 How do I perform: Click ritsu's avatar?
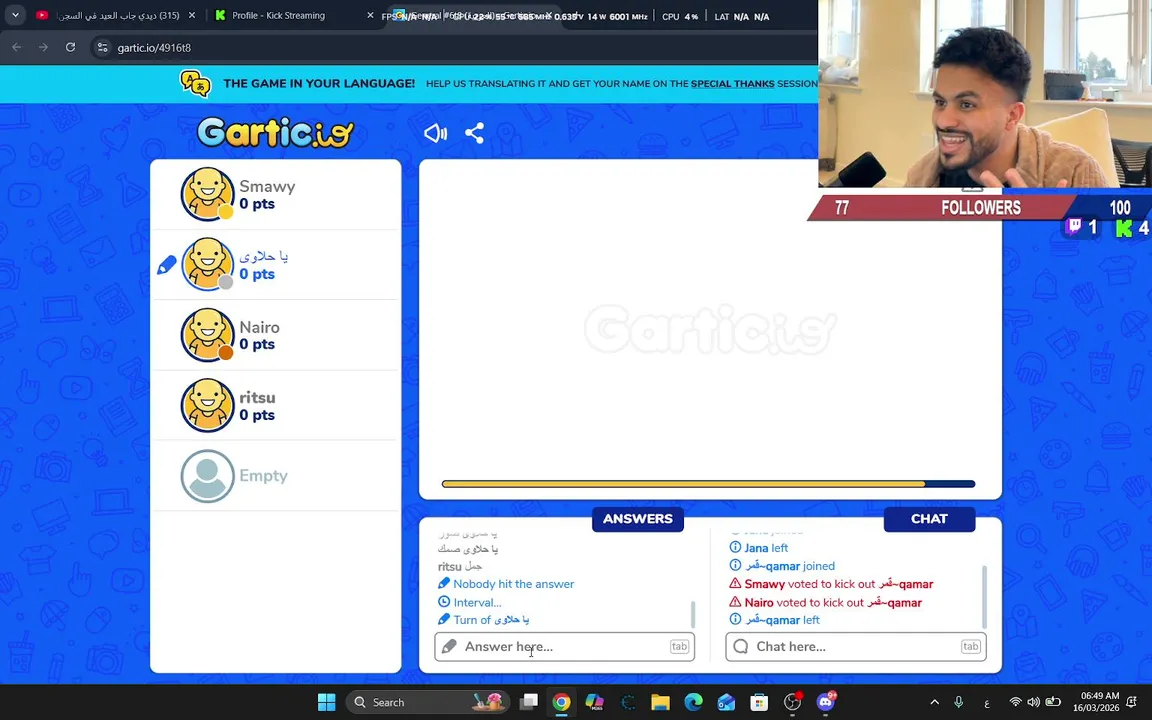207,406
